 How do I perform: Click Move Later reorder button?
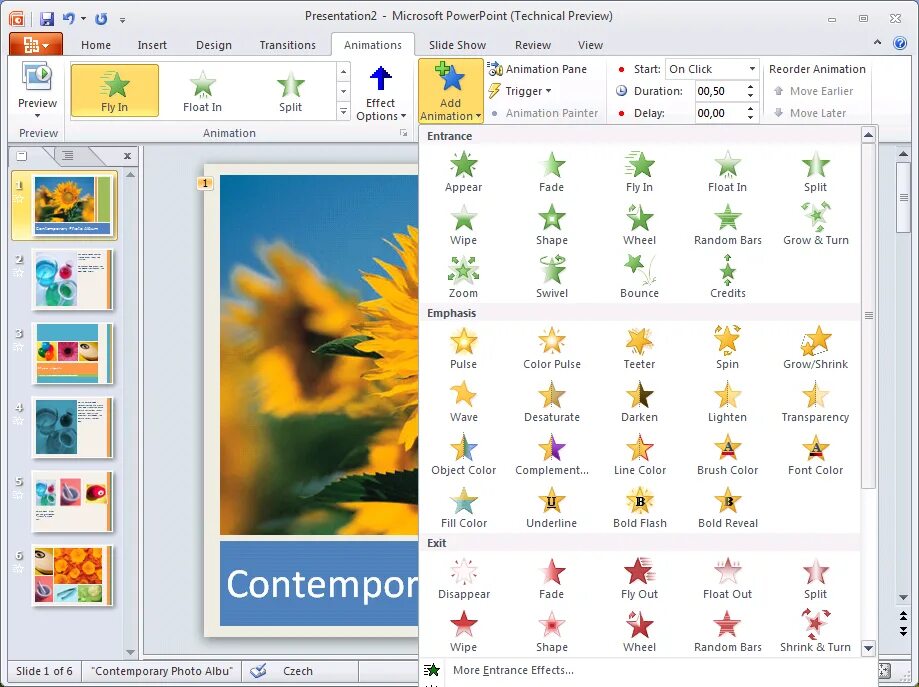pos(809,113)
